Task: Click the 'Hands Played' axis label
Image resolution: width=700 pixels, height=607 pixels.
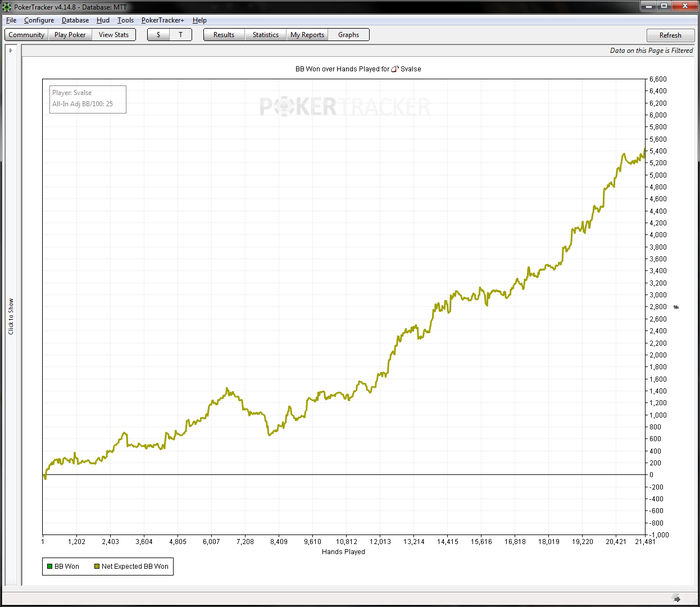Action: pos(343,552)
